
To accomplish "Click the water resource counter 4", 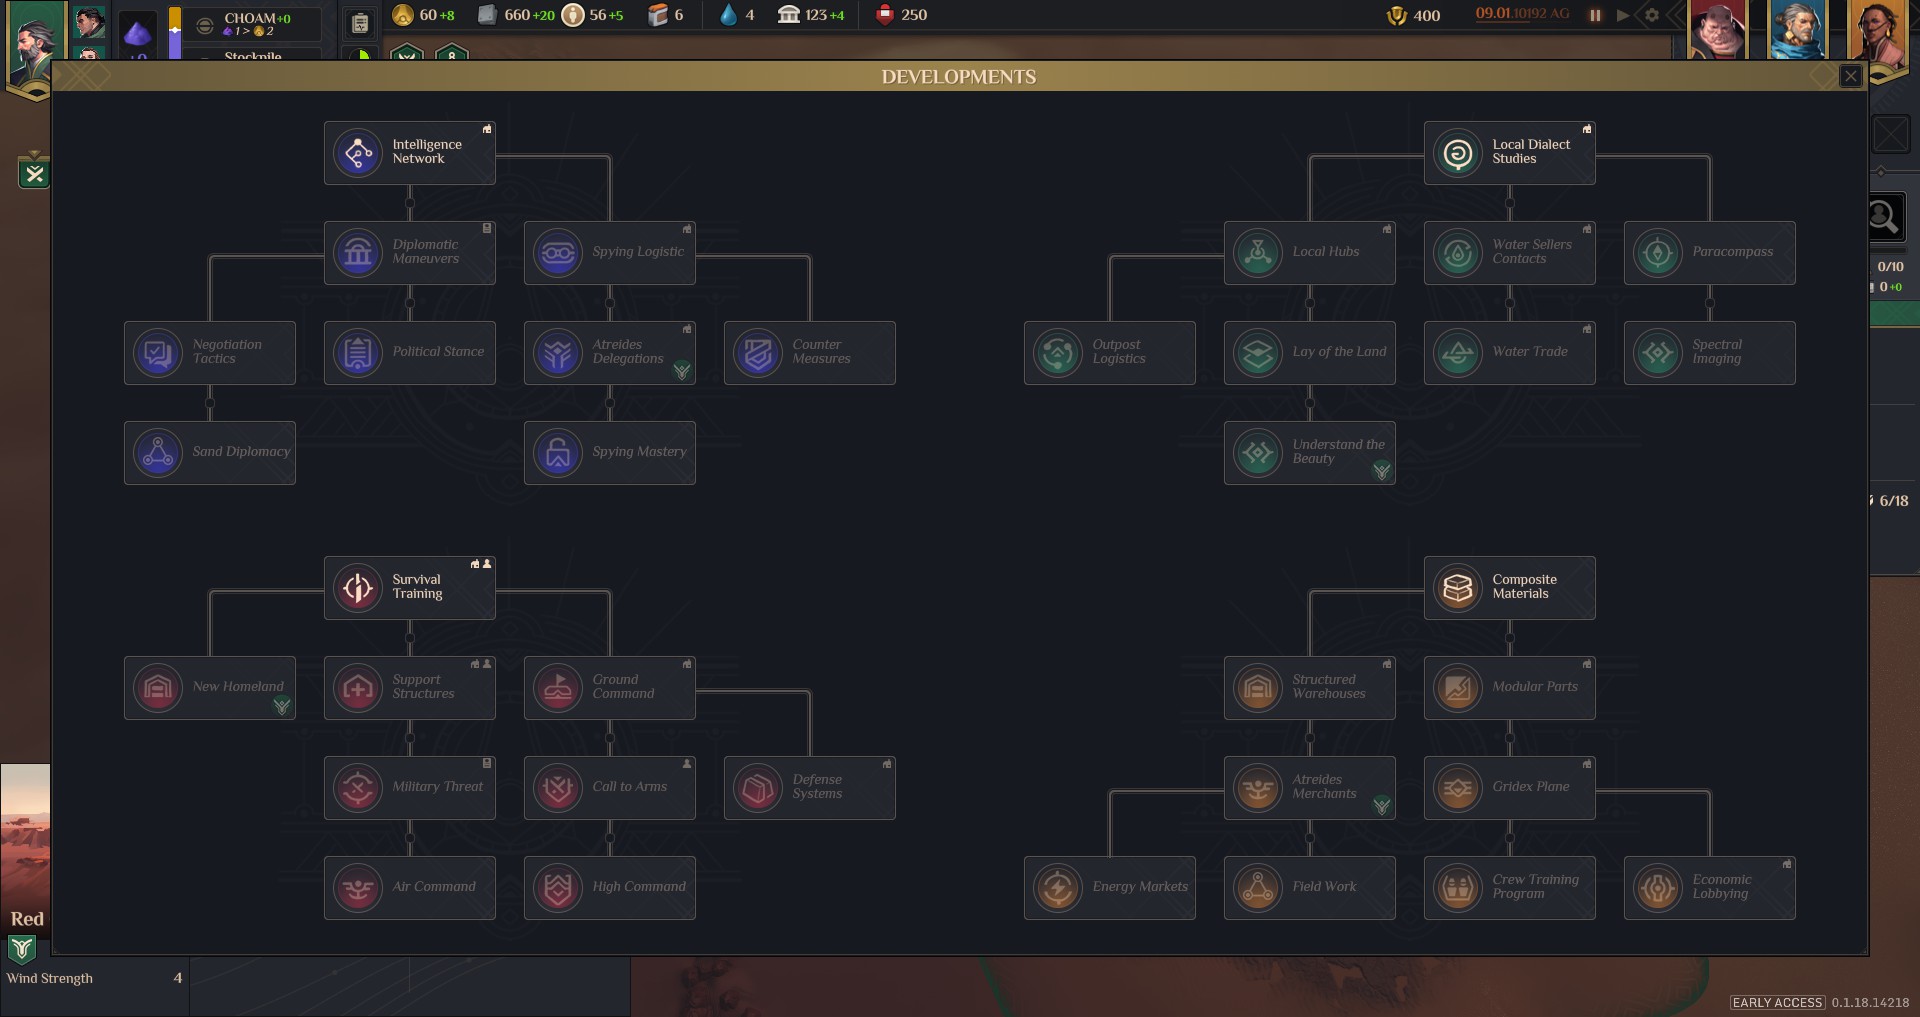I will pyautogui.click(x=737, y=15).
